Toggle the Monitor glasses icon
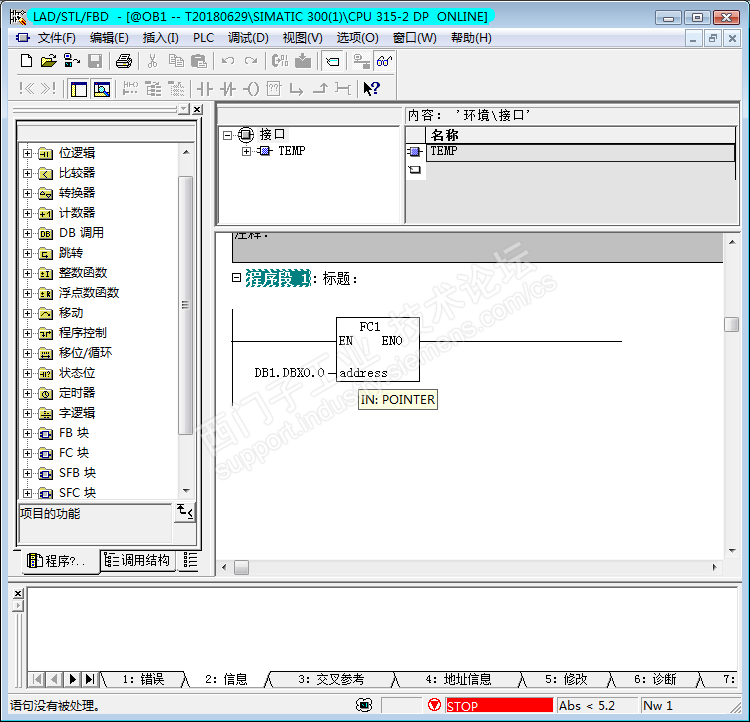This screenshot has width=750, height=722. [384, 61]
